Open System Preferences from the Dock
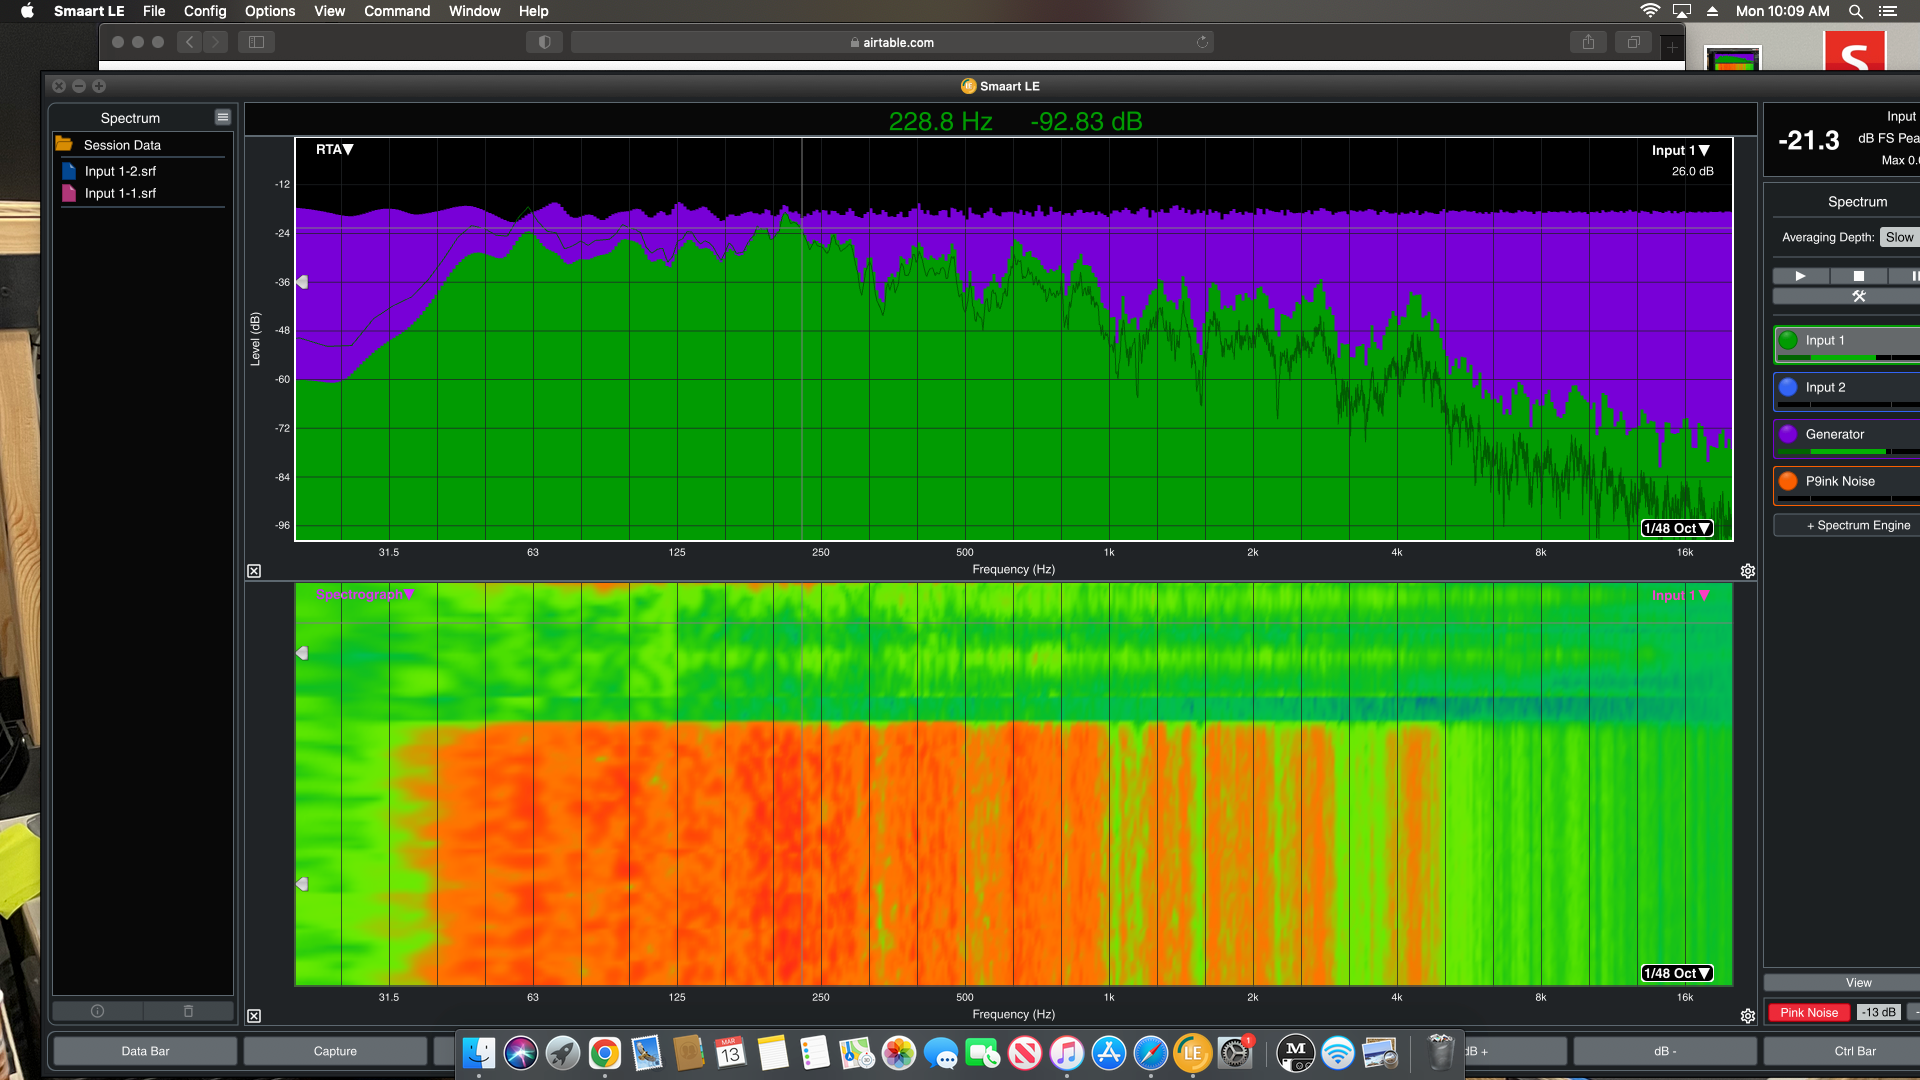The image size is (1920, 1080). point(1235,1053)
